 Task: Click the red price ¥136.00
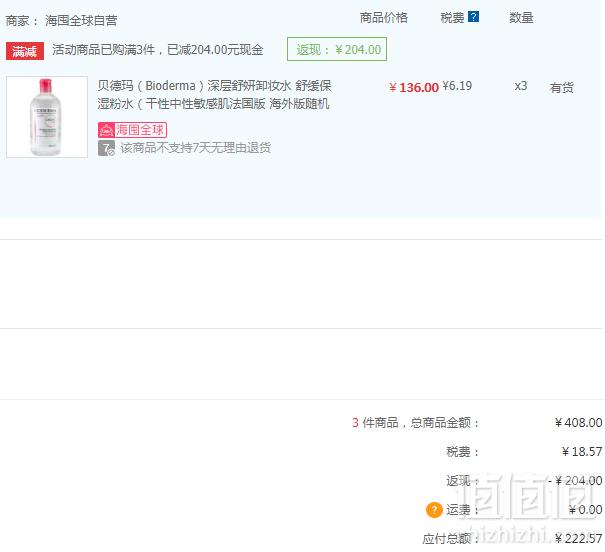click(414, 88)
